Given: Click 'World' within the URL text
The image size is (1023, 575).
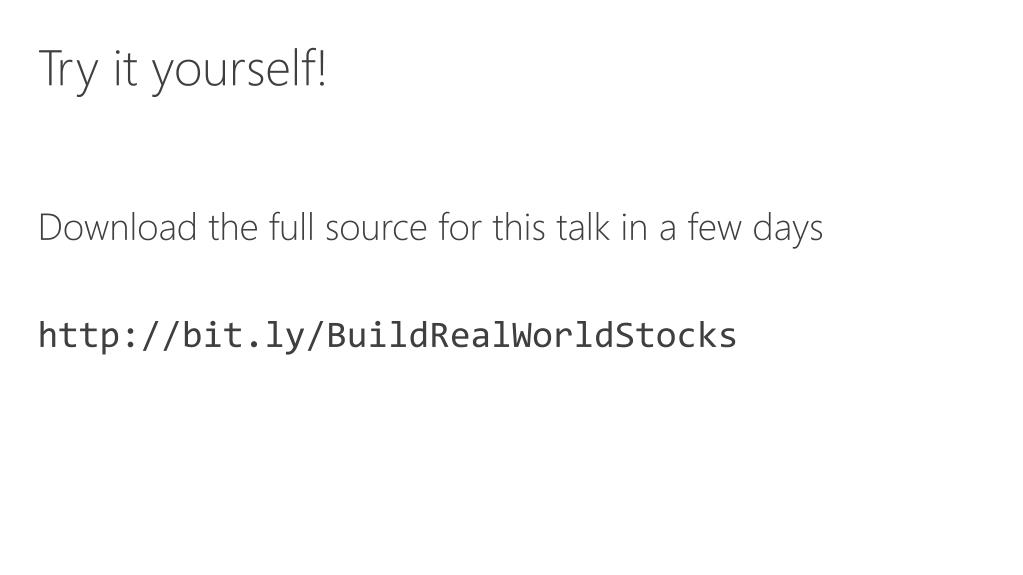Looking at the screenshot, I should pos(562,335).
